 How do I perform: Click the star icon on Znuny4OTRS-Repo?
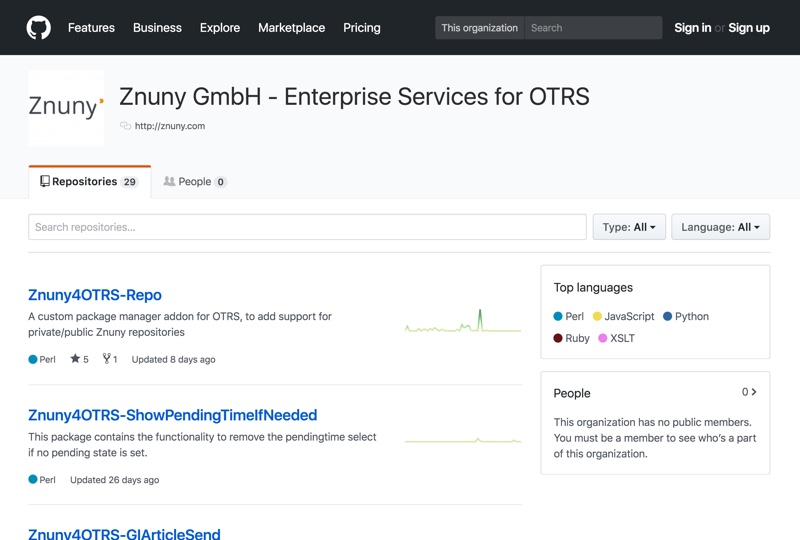pos(75,359)
